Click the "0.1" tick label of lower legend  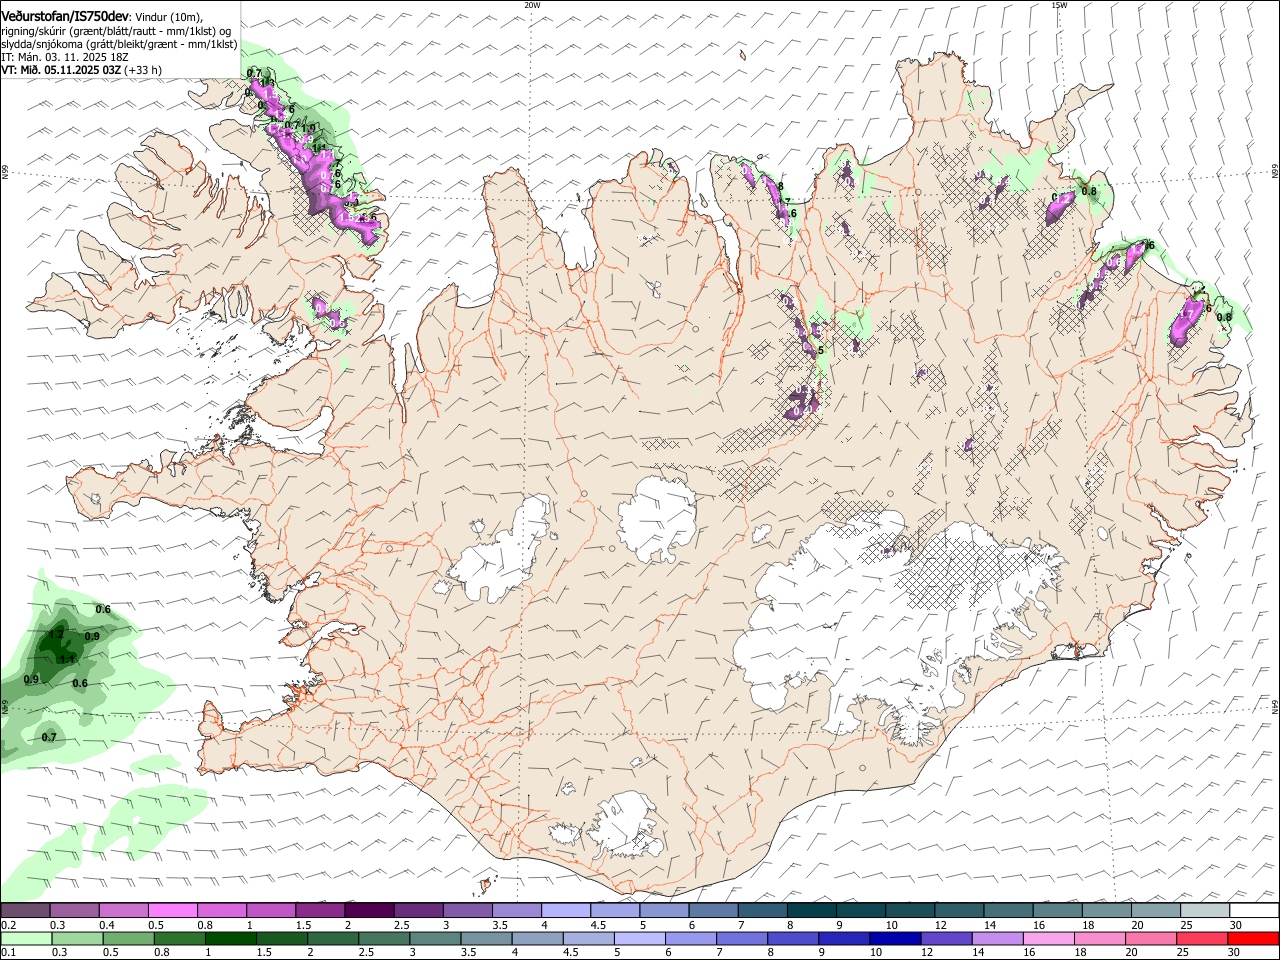(7, 953)
